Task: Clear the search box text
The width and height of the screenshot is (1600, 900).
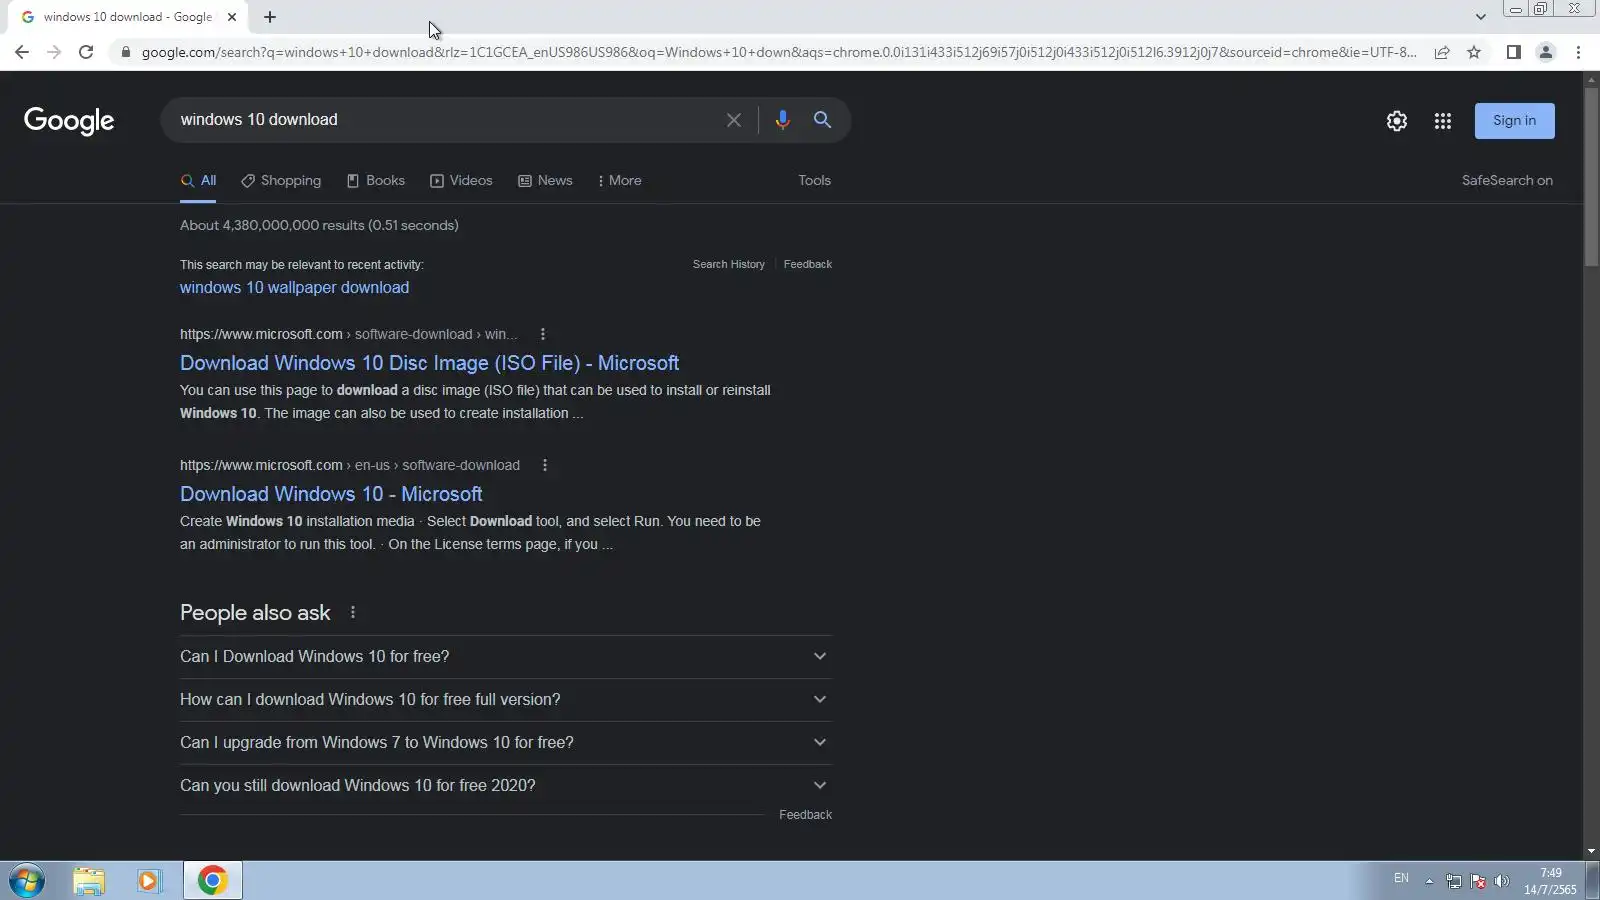Action: tap(734, 120)
